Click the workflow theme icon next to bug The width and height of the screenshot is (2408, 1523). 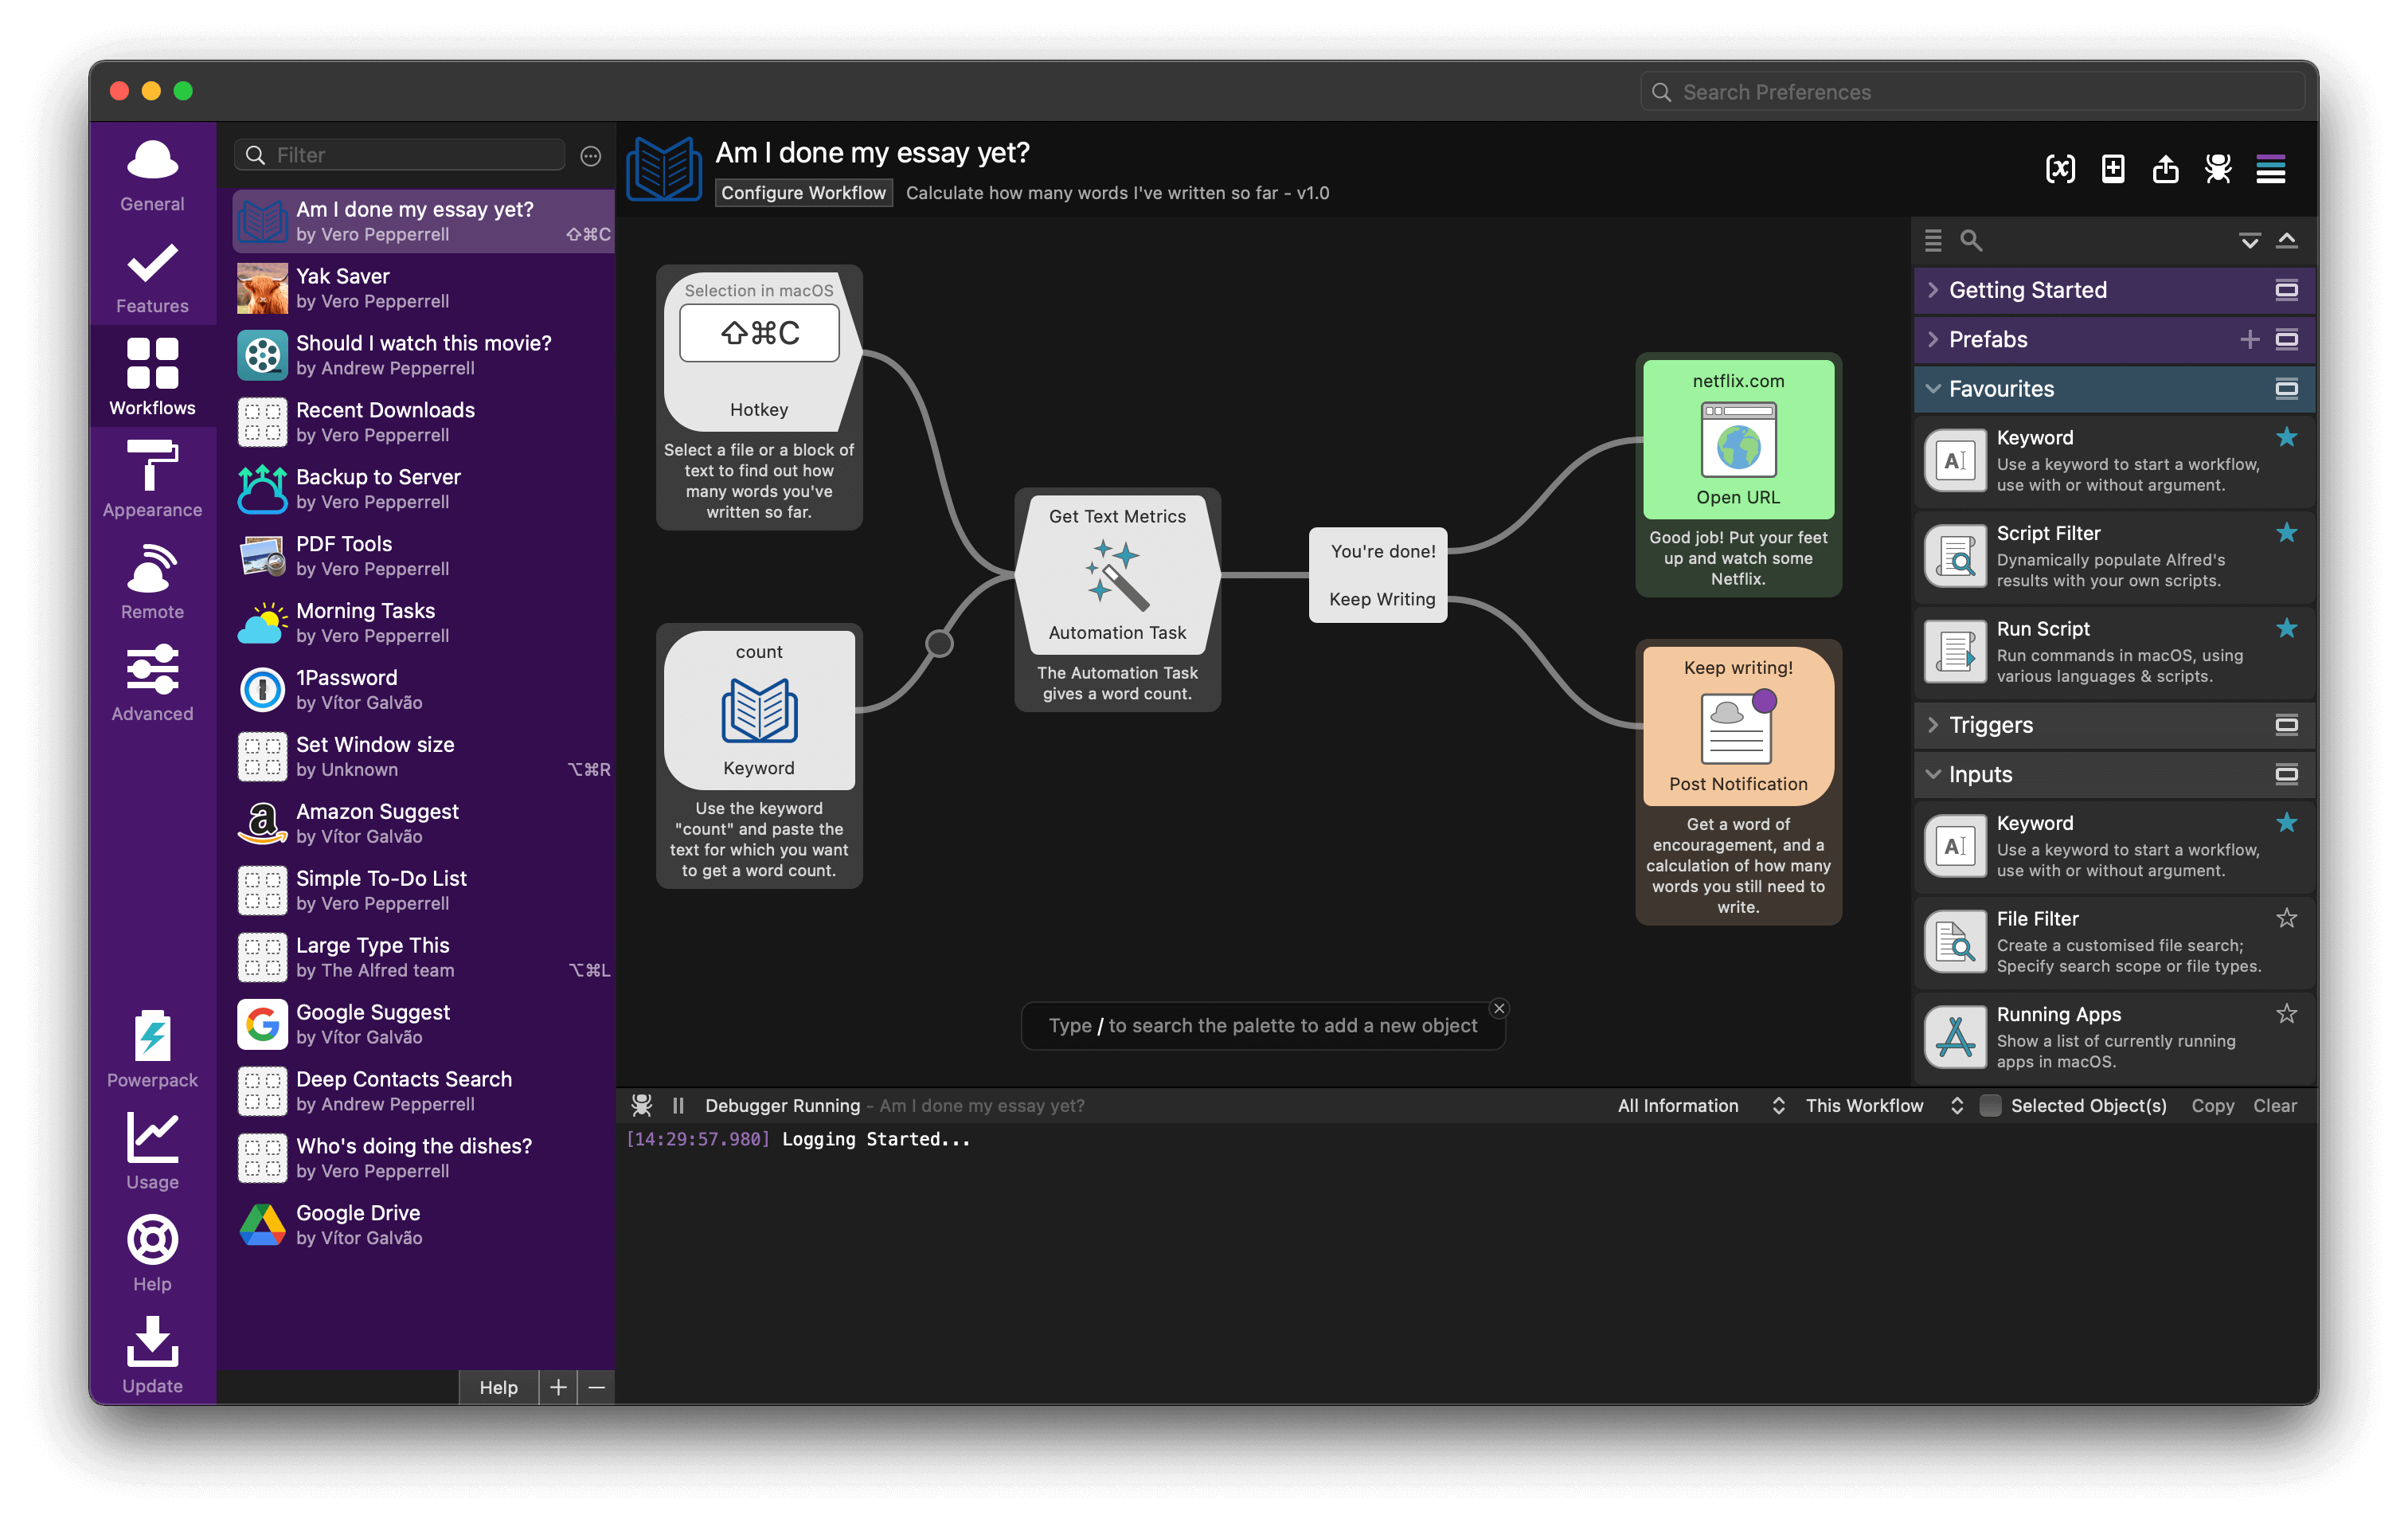(x=2270, y=170)
